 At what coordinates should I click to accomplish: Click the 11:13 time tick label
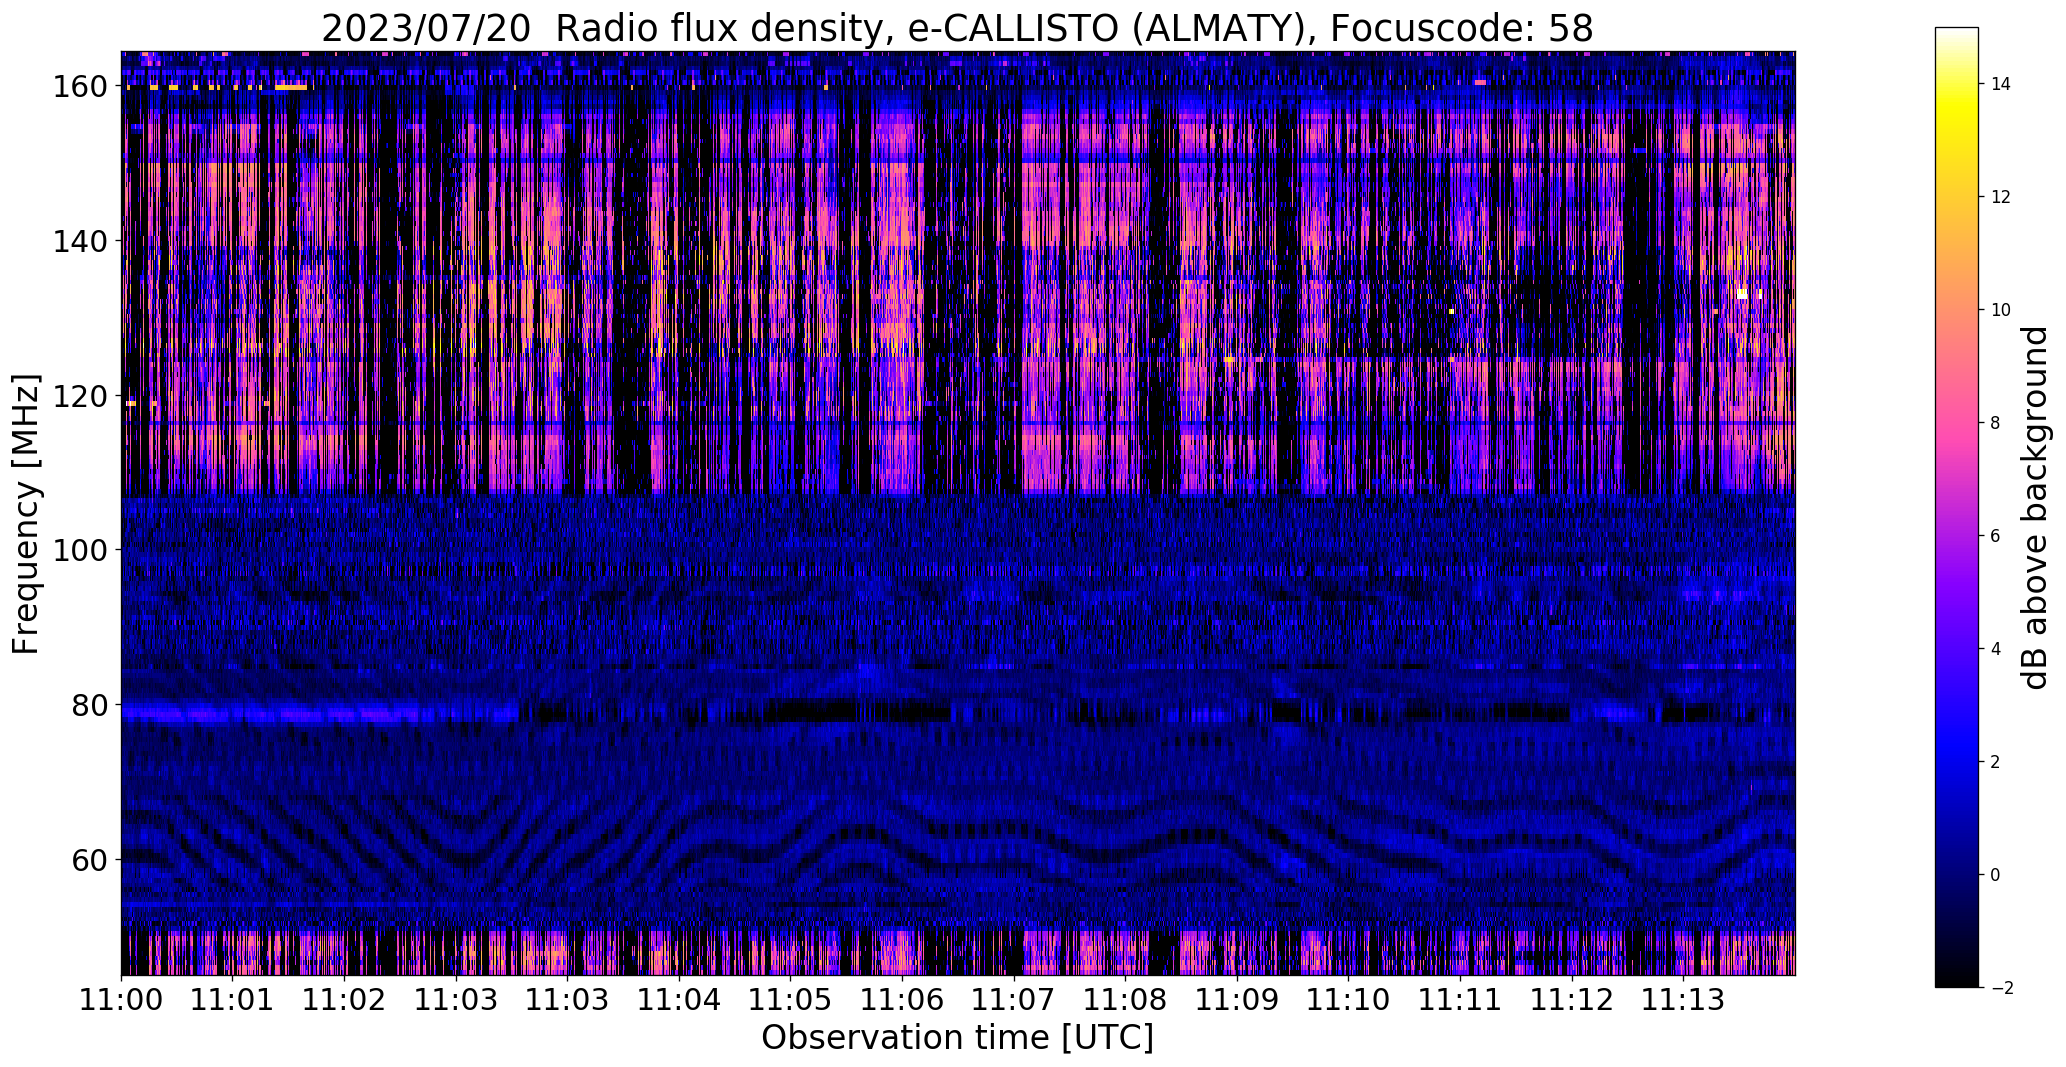[x=1684, y=1000]
